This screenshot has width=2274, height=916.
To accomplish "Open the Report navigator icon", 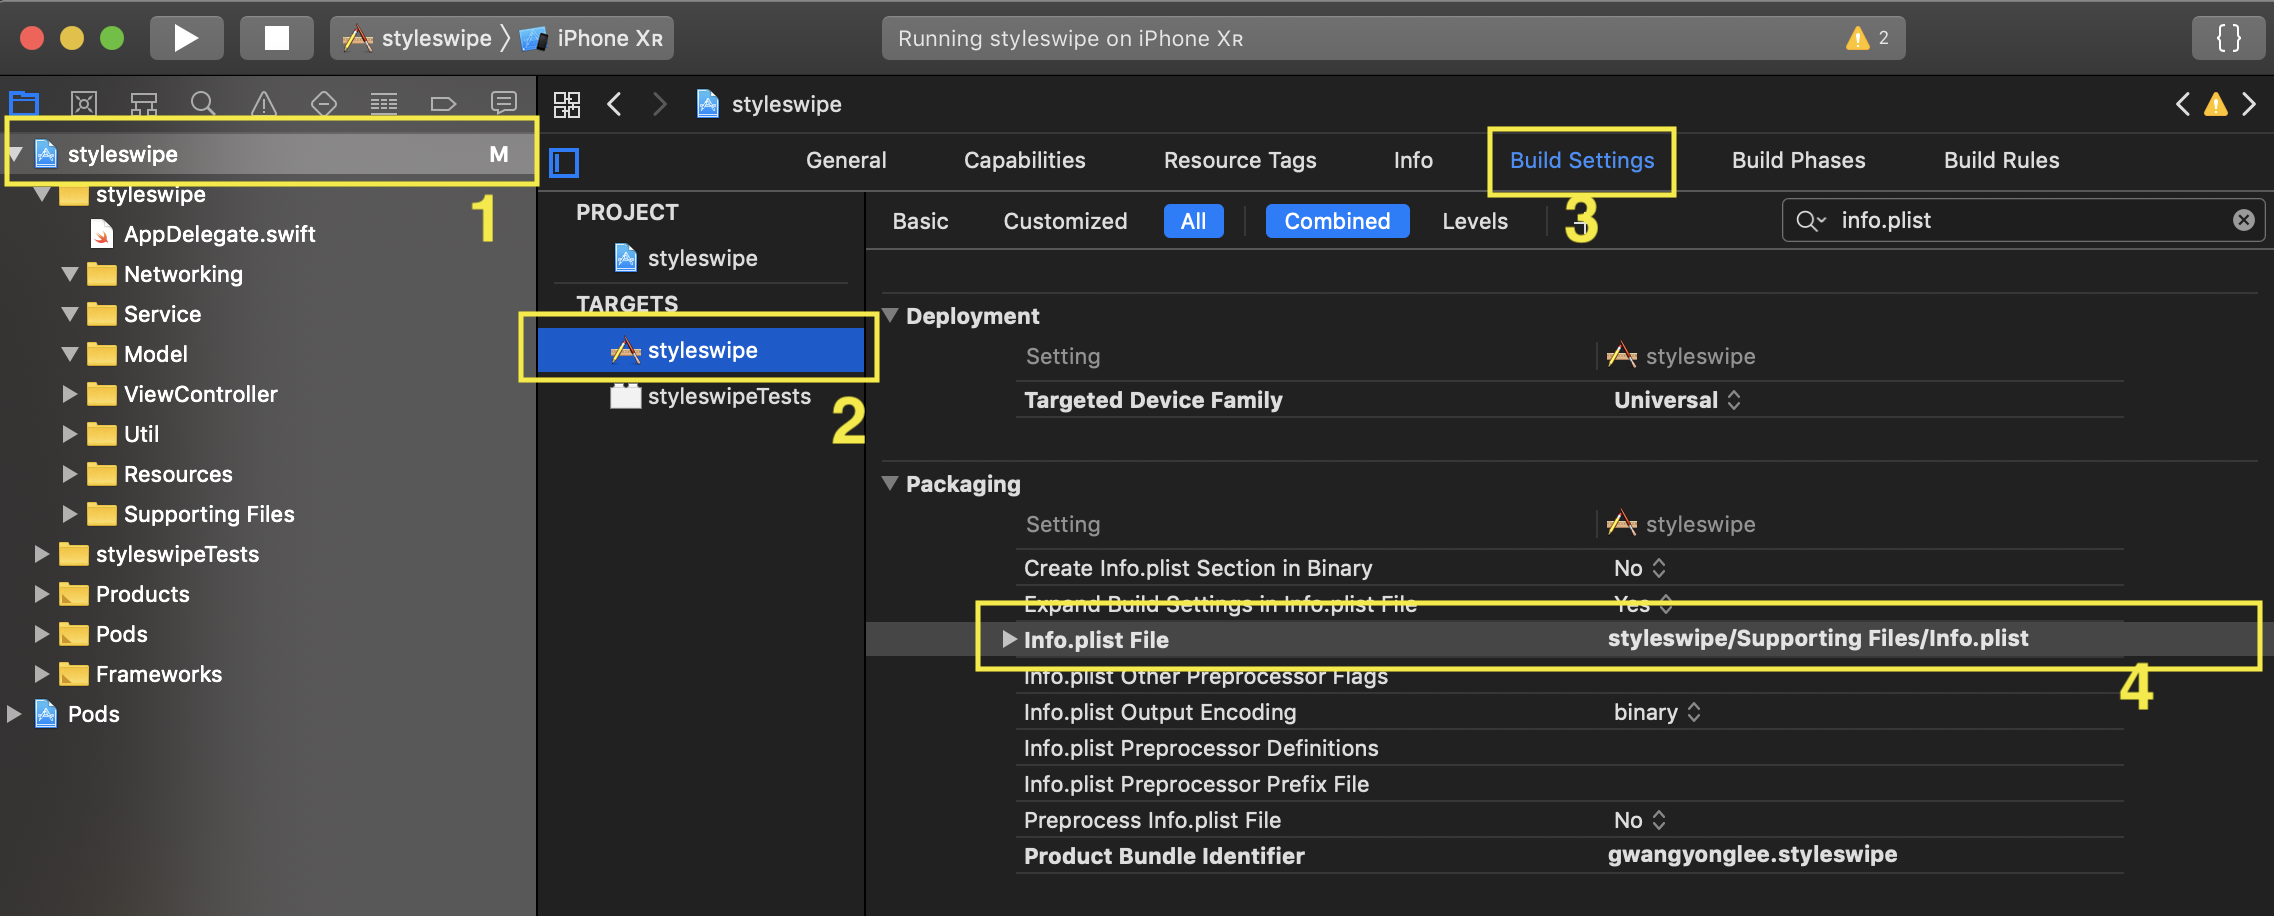I will pyautogui.click(x=504, y=103).
